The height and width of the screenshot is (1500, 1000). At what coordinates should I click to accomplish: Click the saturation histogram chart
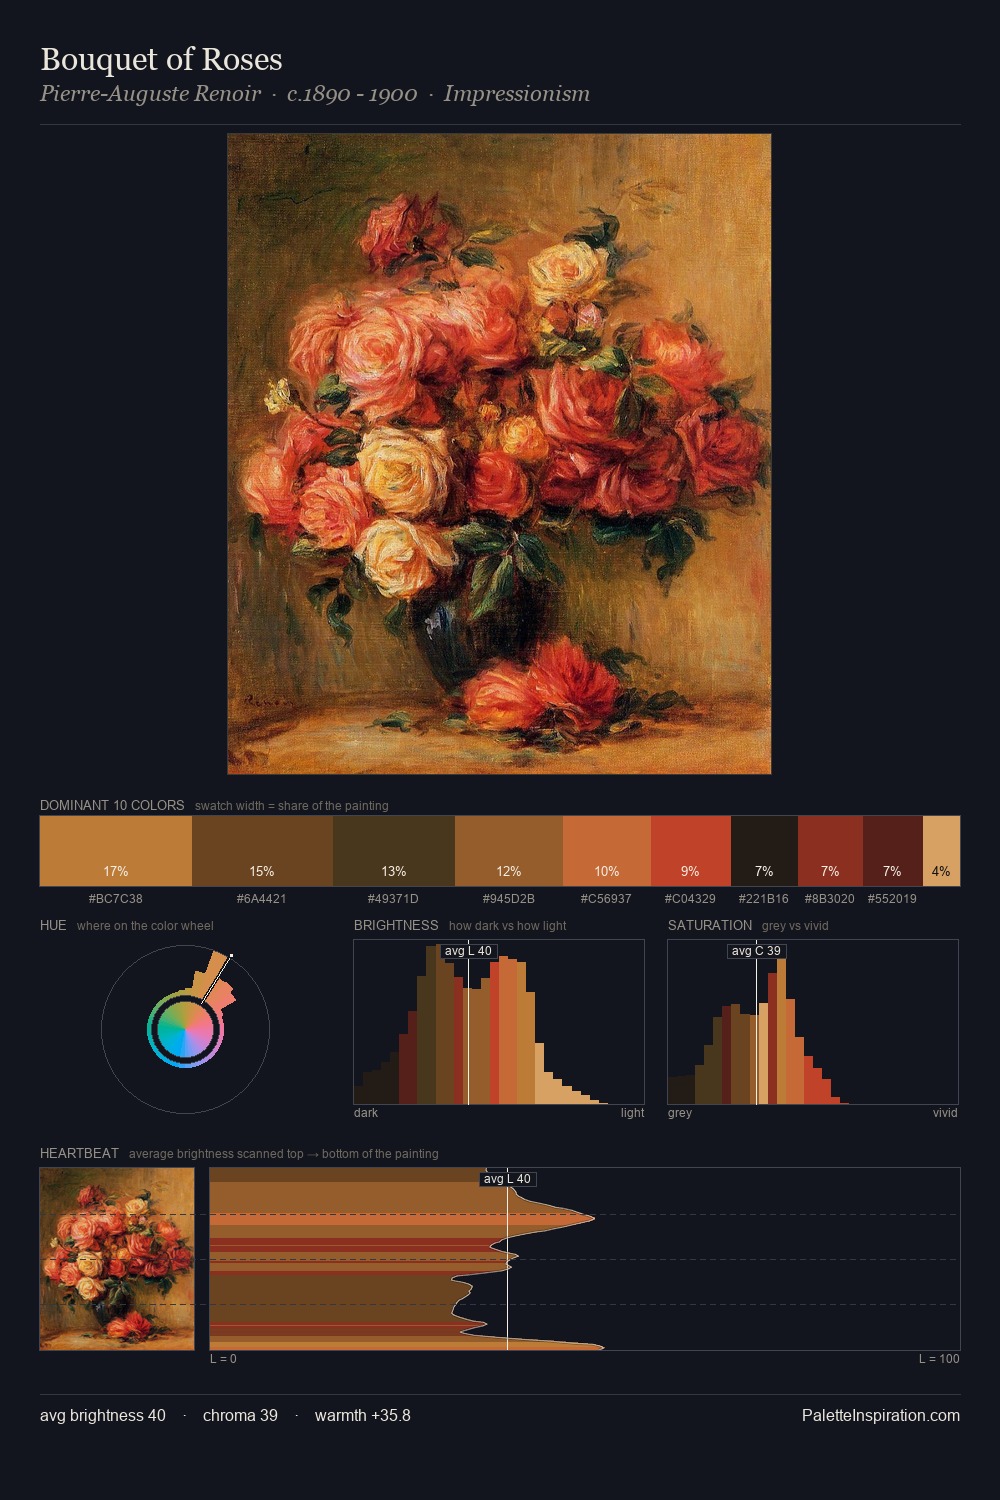pyautogui.click(x=813, y=1022)
